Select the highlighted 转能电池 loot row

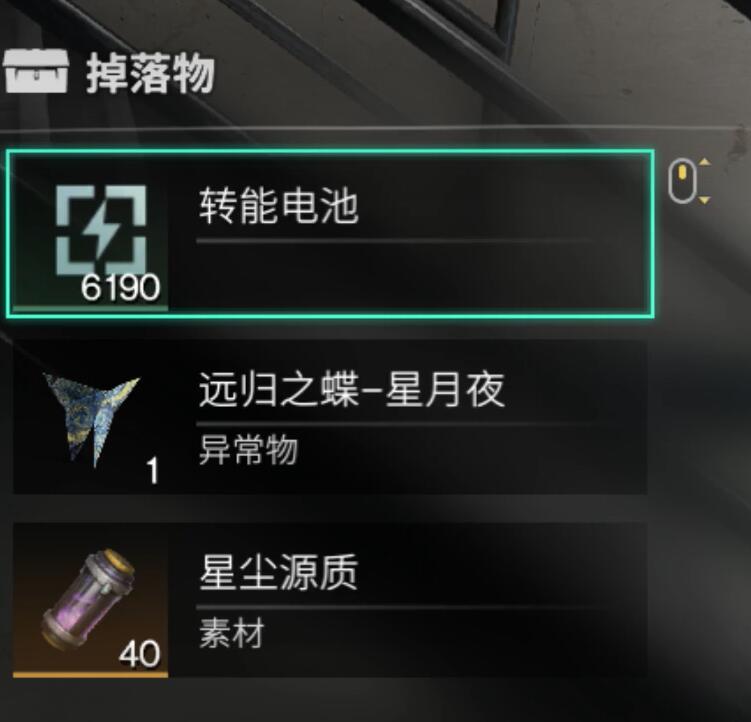(330, 233)
